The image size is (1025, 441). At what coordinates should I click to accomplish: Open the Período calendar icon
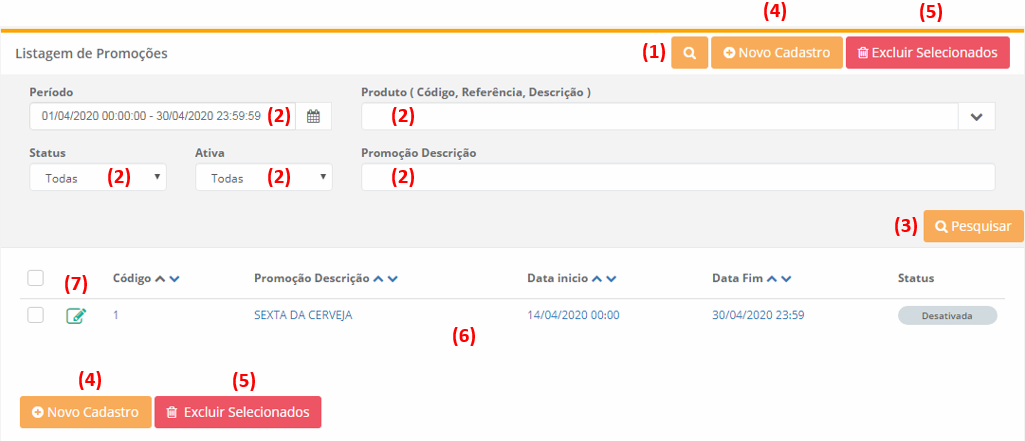tap(313, 117)
